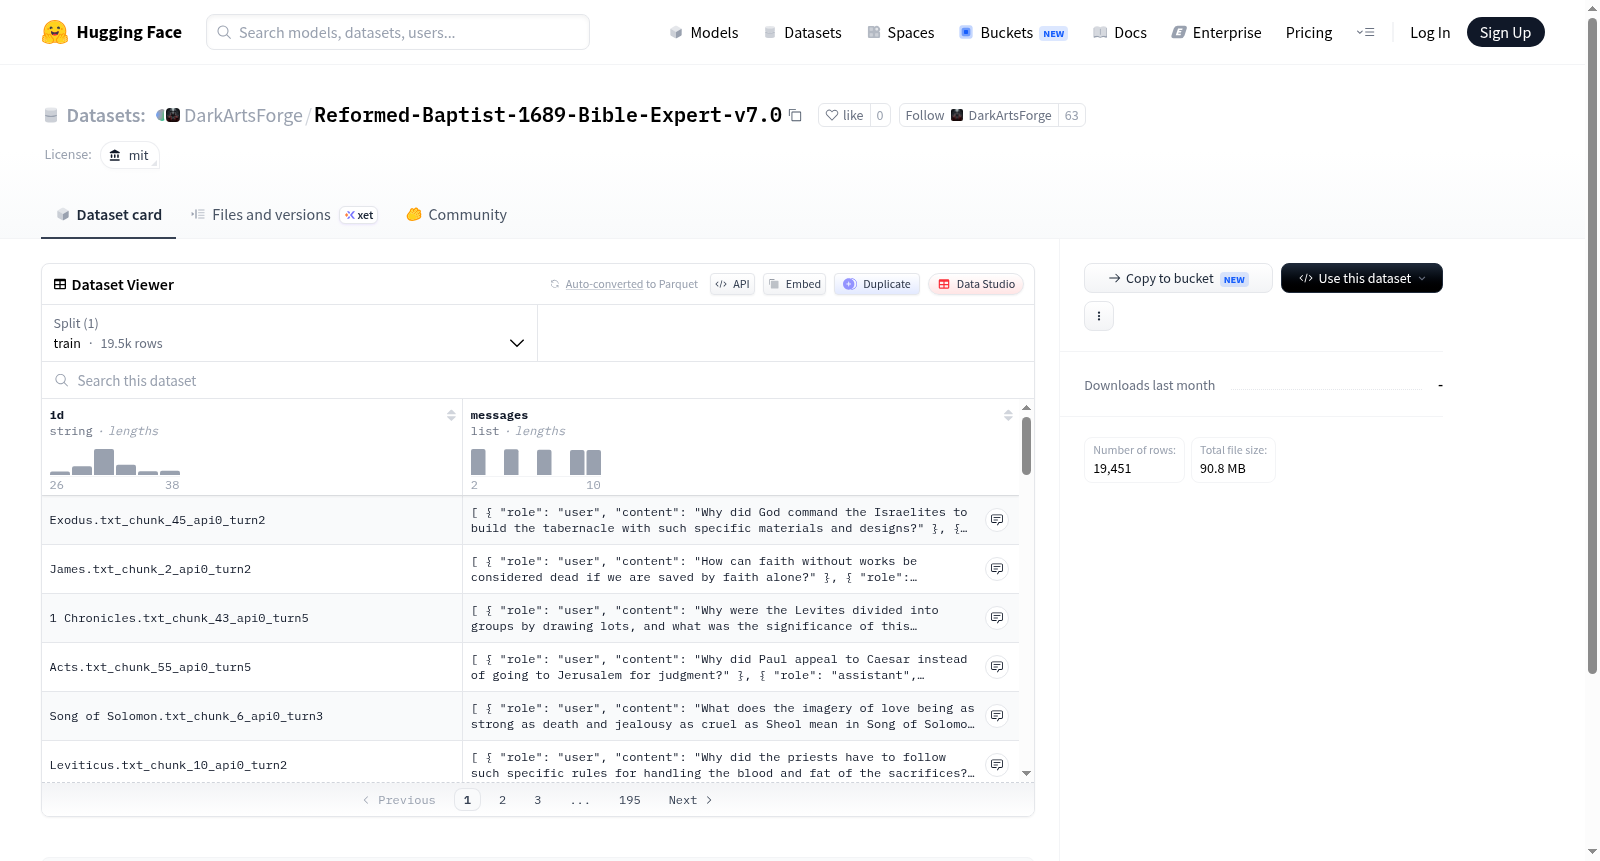The width and height of the screenshot is (1600, 861).
Task: Click the messages lengths histogram
Action: [x=536, y=462]
